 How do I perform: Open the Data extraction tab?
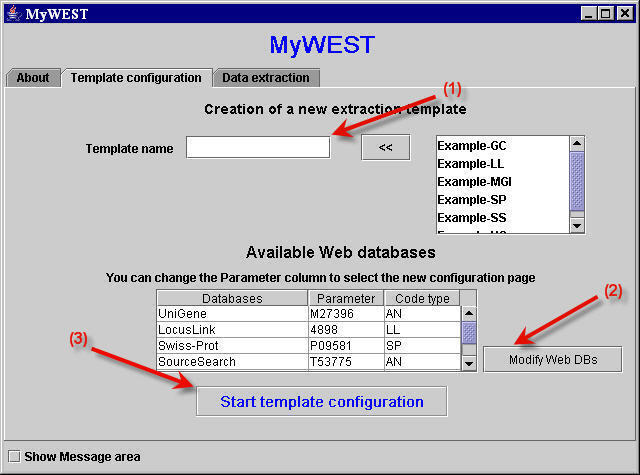(266, 78)
